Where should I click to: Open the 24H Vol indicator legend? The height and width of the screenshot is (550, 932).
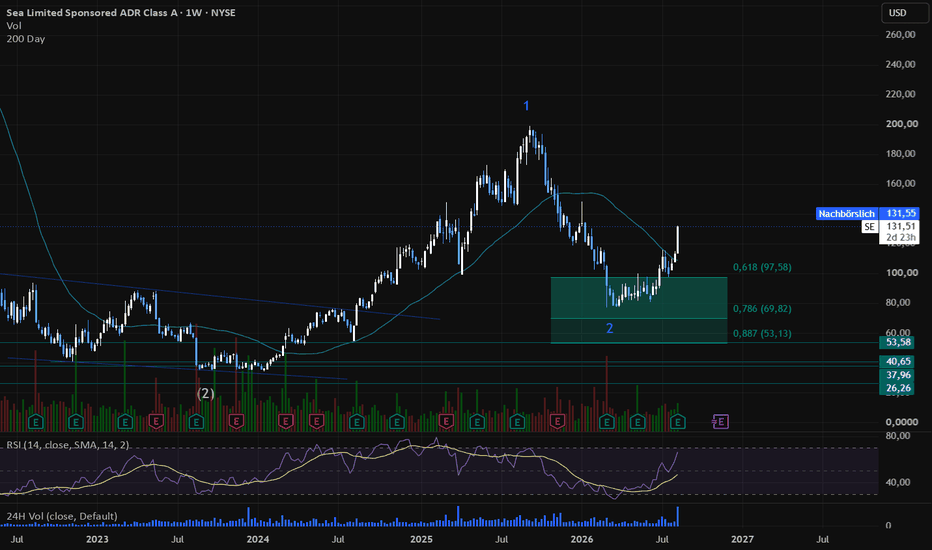[x=62, y=516]
